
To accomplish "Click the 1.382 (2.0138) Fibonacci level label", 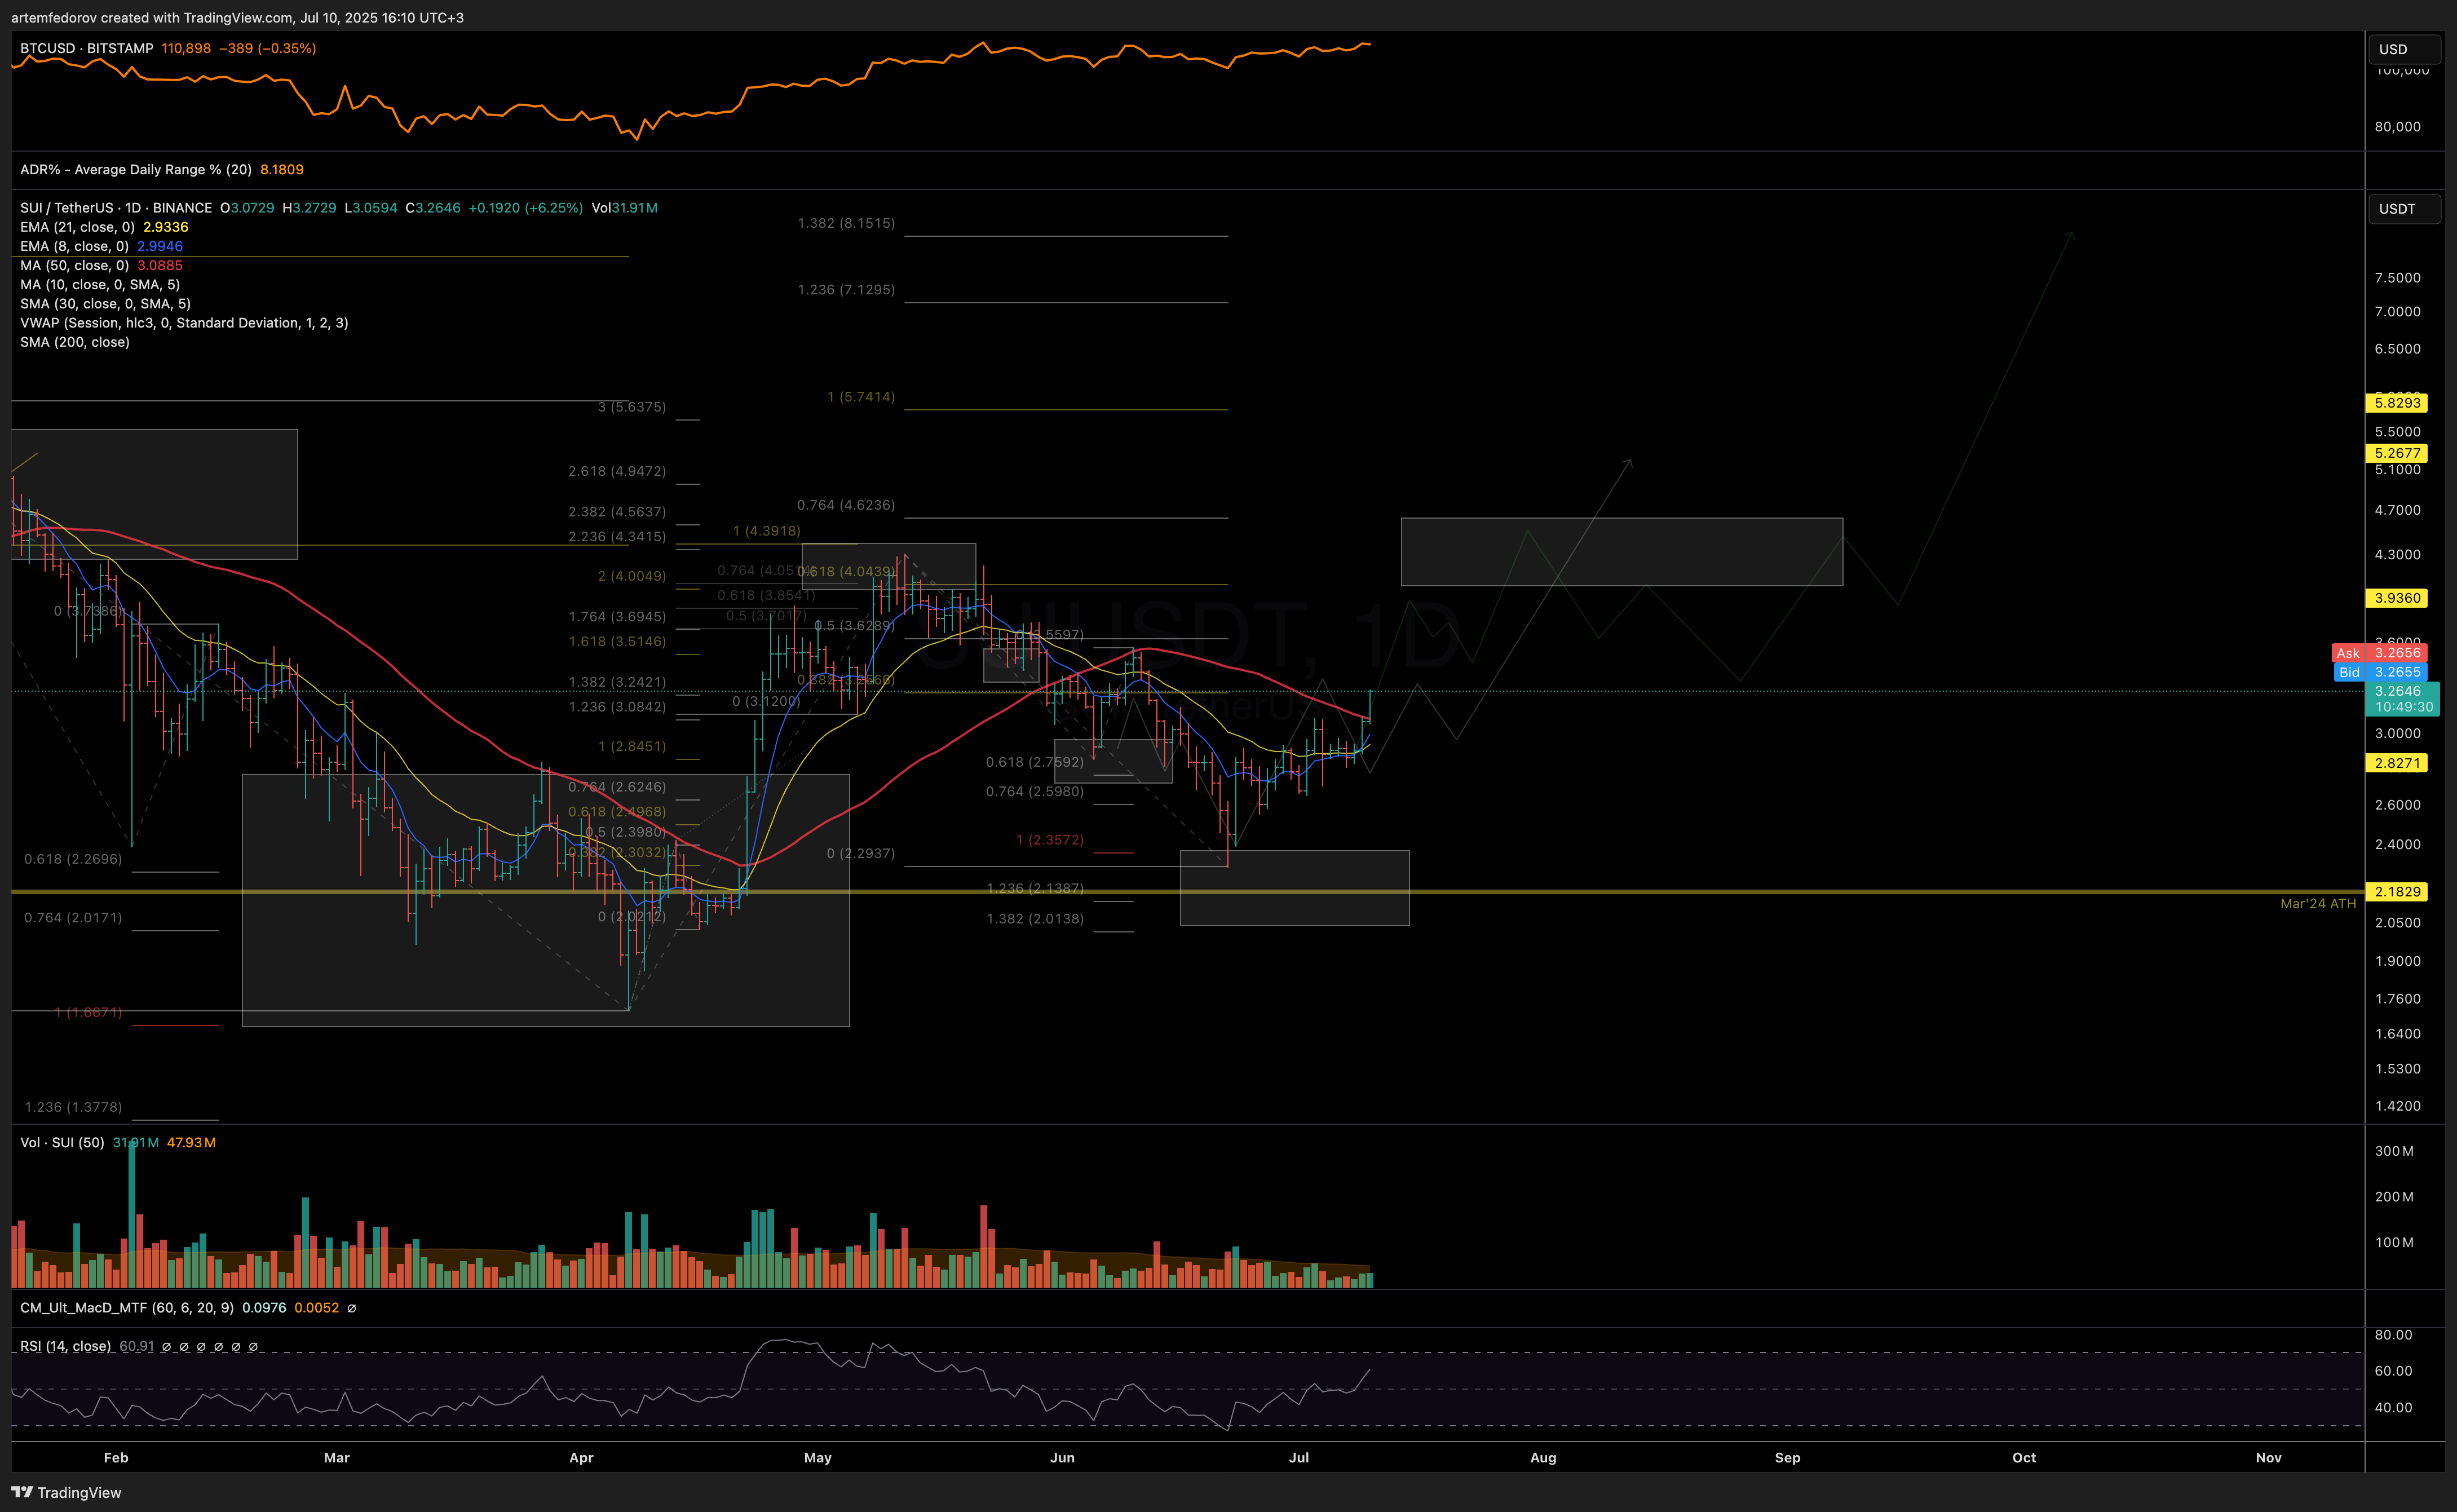I will click(1034, 919).
